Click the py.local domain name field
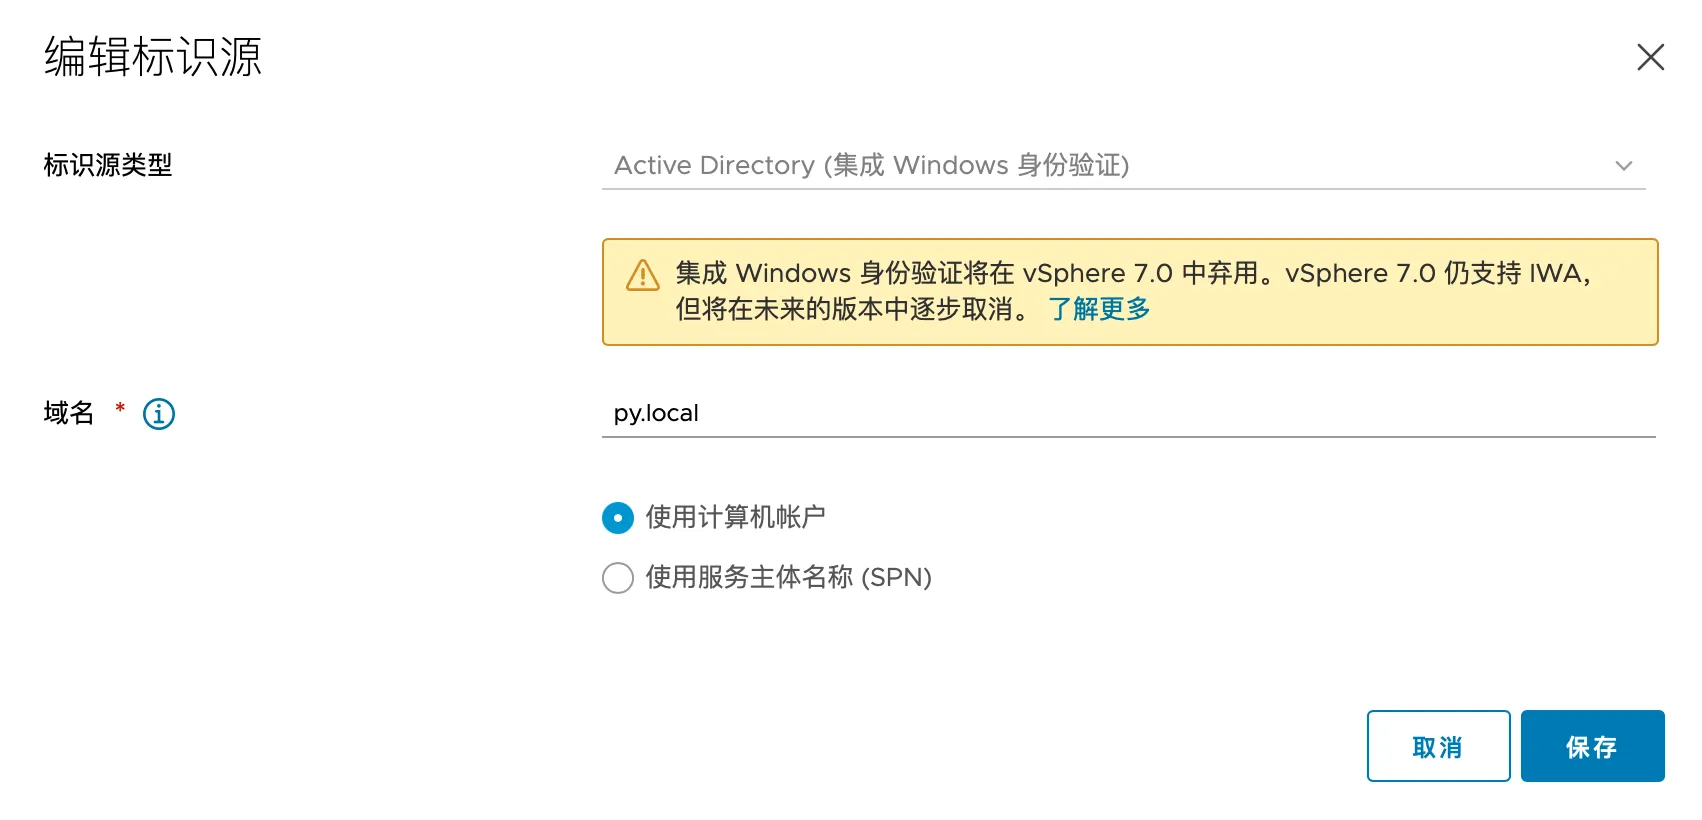The width and height of the screenshot is (1702, 820). pyautogui.click(x=1128, y=413)
